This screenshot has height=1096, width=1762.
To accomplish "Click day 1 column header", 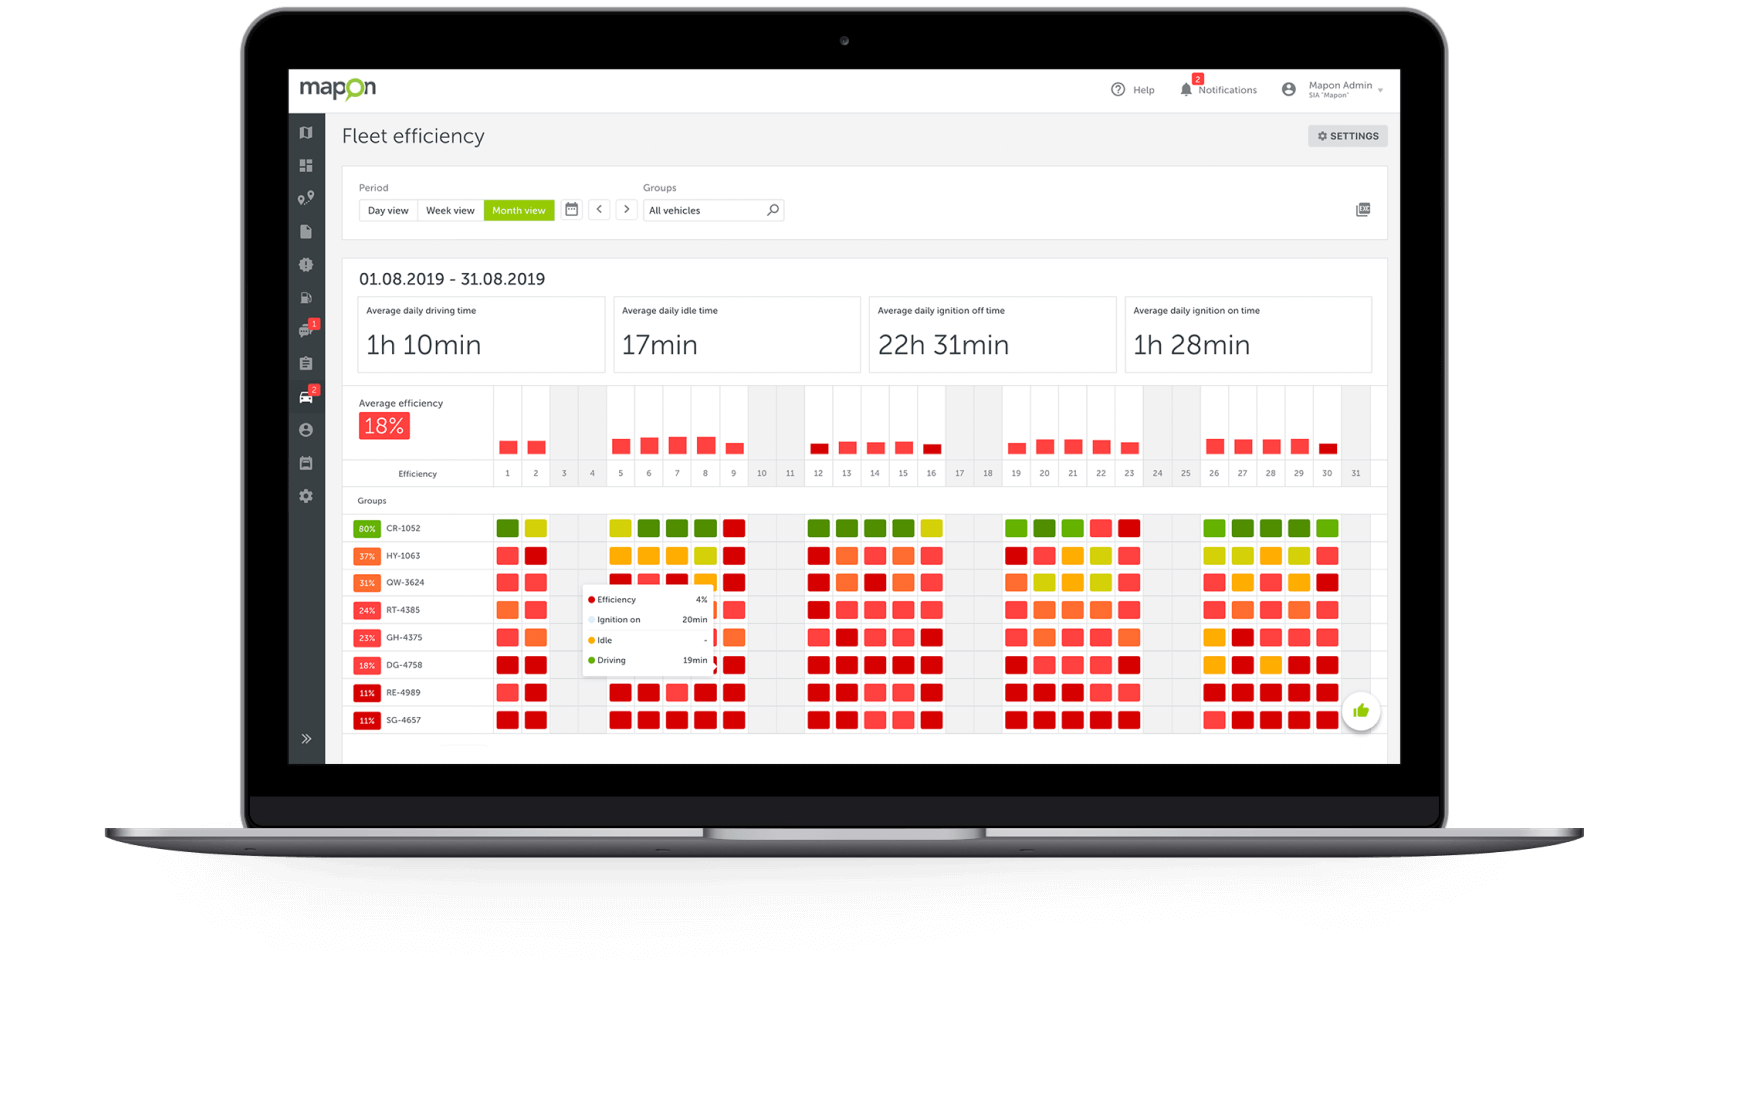I will 507,473.
